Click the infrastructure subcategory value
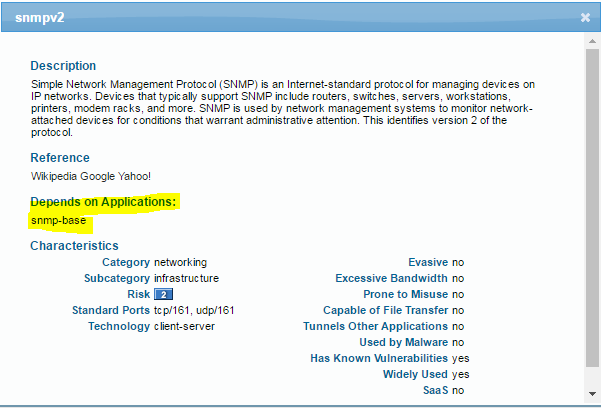The height and width of the screenshot is (408, 601). click(x=186, y=278)
